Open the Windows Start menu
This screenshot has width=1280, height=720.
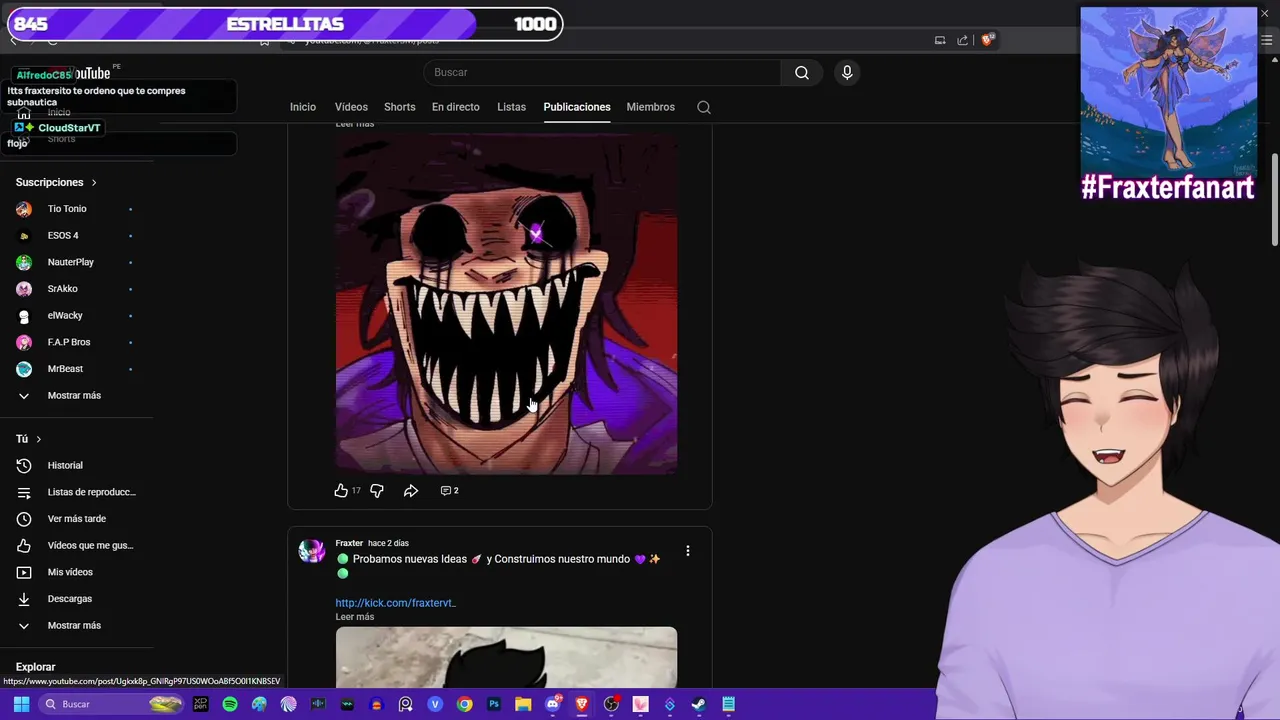coord(21,704)
